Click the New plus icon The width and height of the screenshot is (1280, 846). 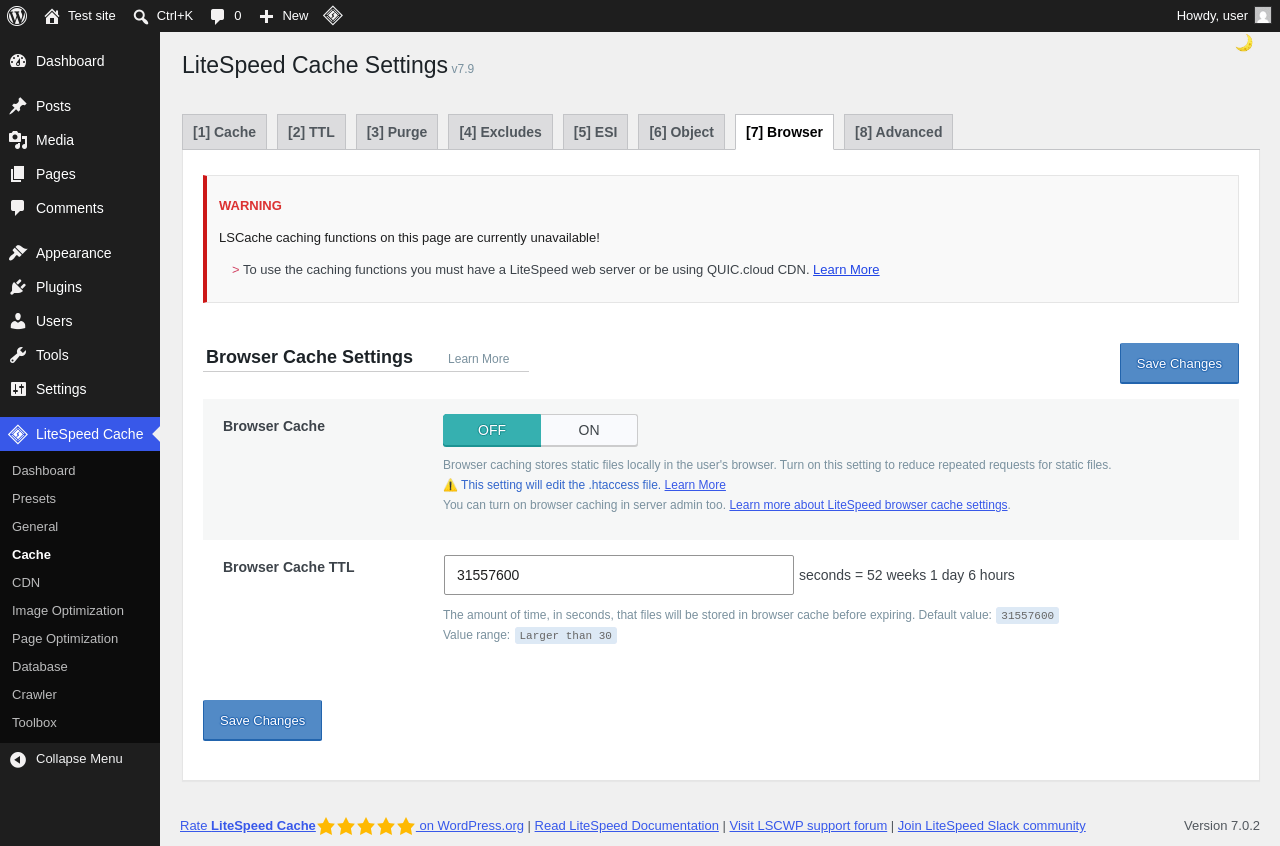(266, 16)
